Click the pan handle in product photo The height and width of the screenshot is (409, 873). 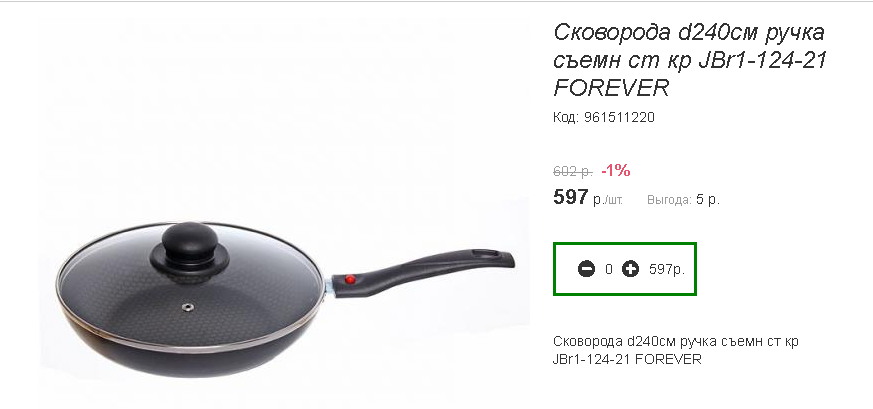[423, 271]
